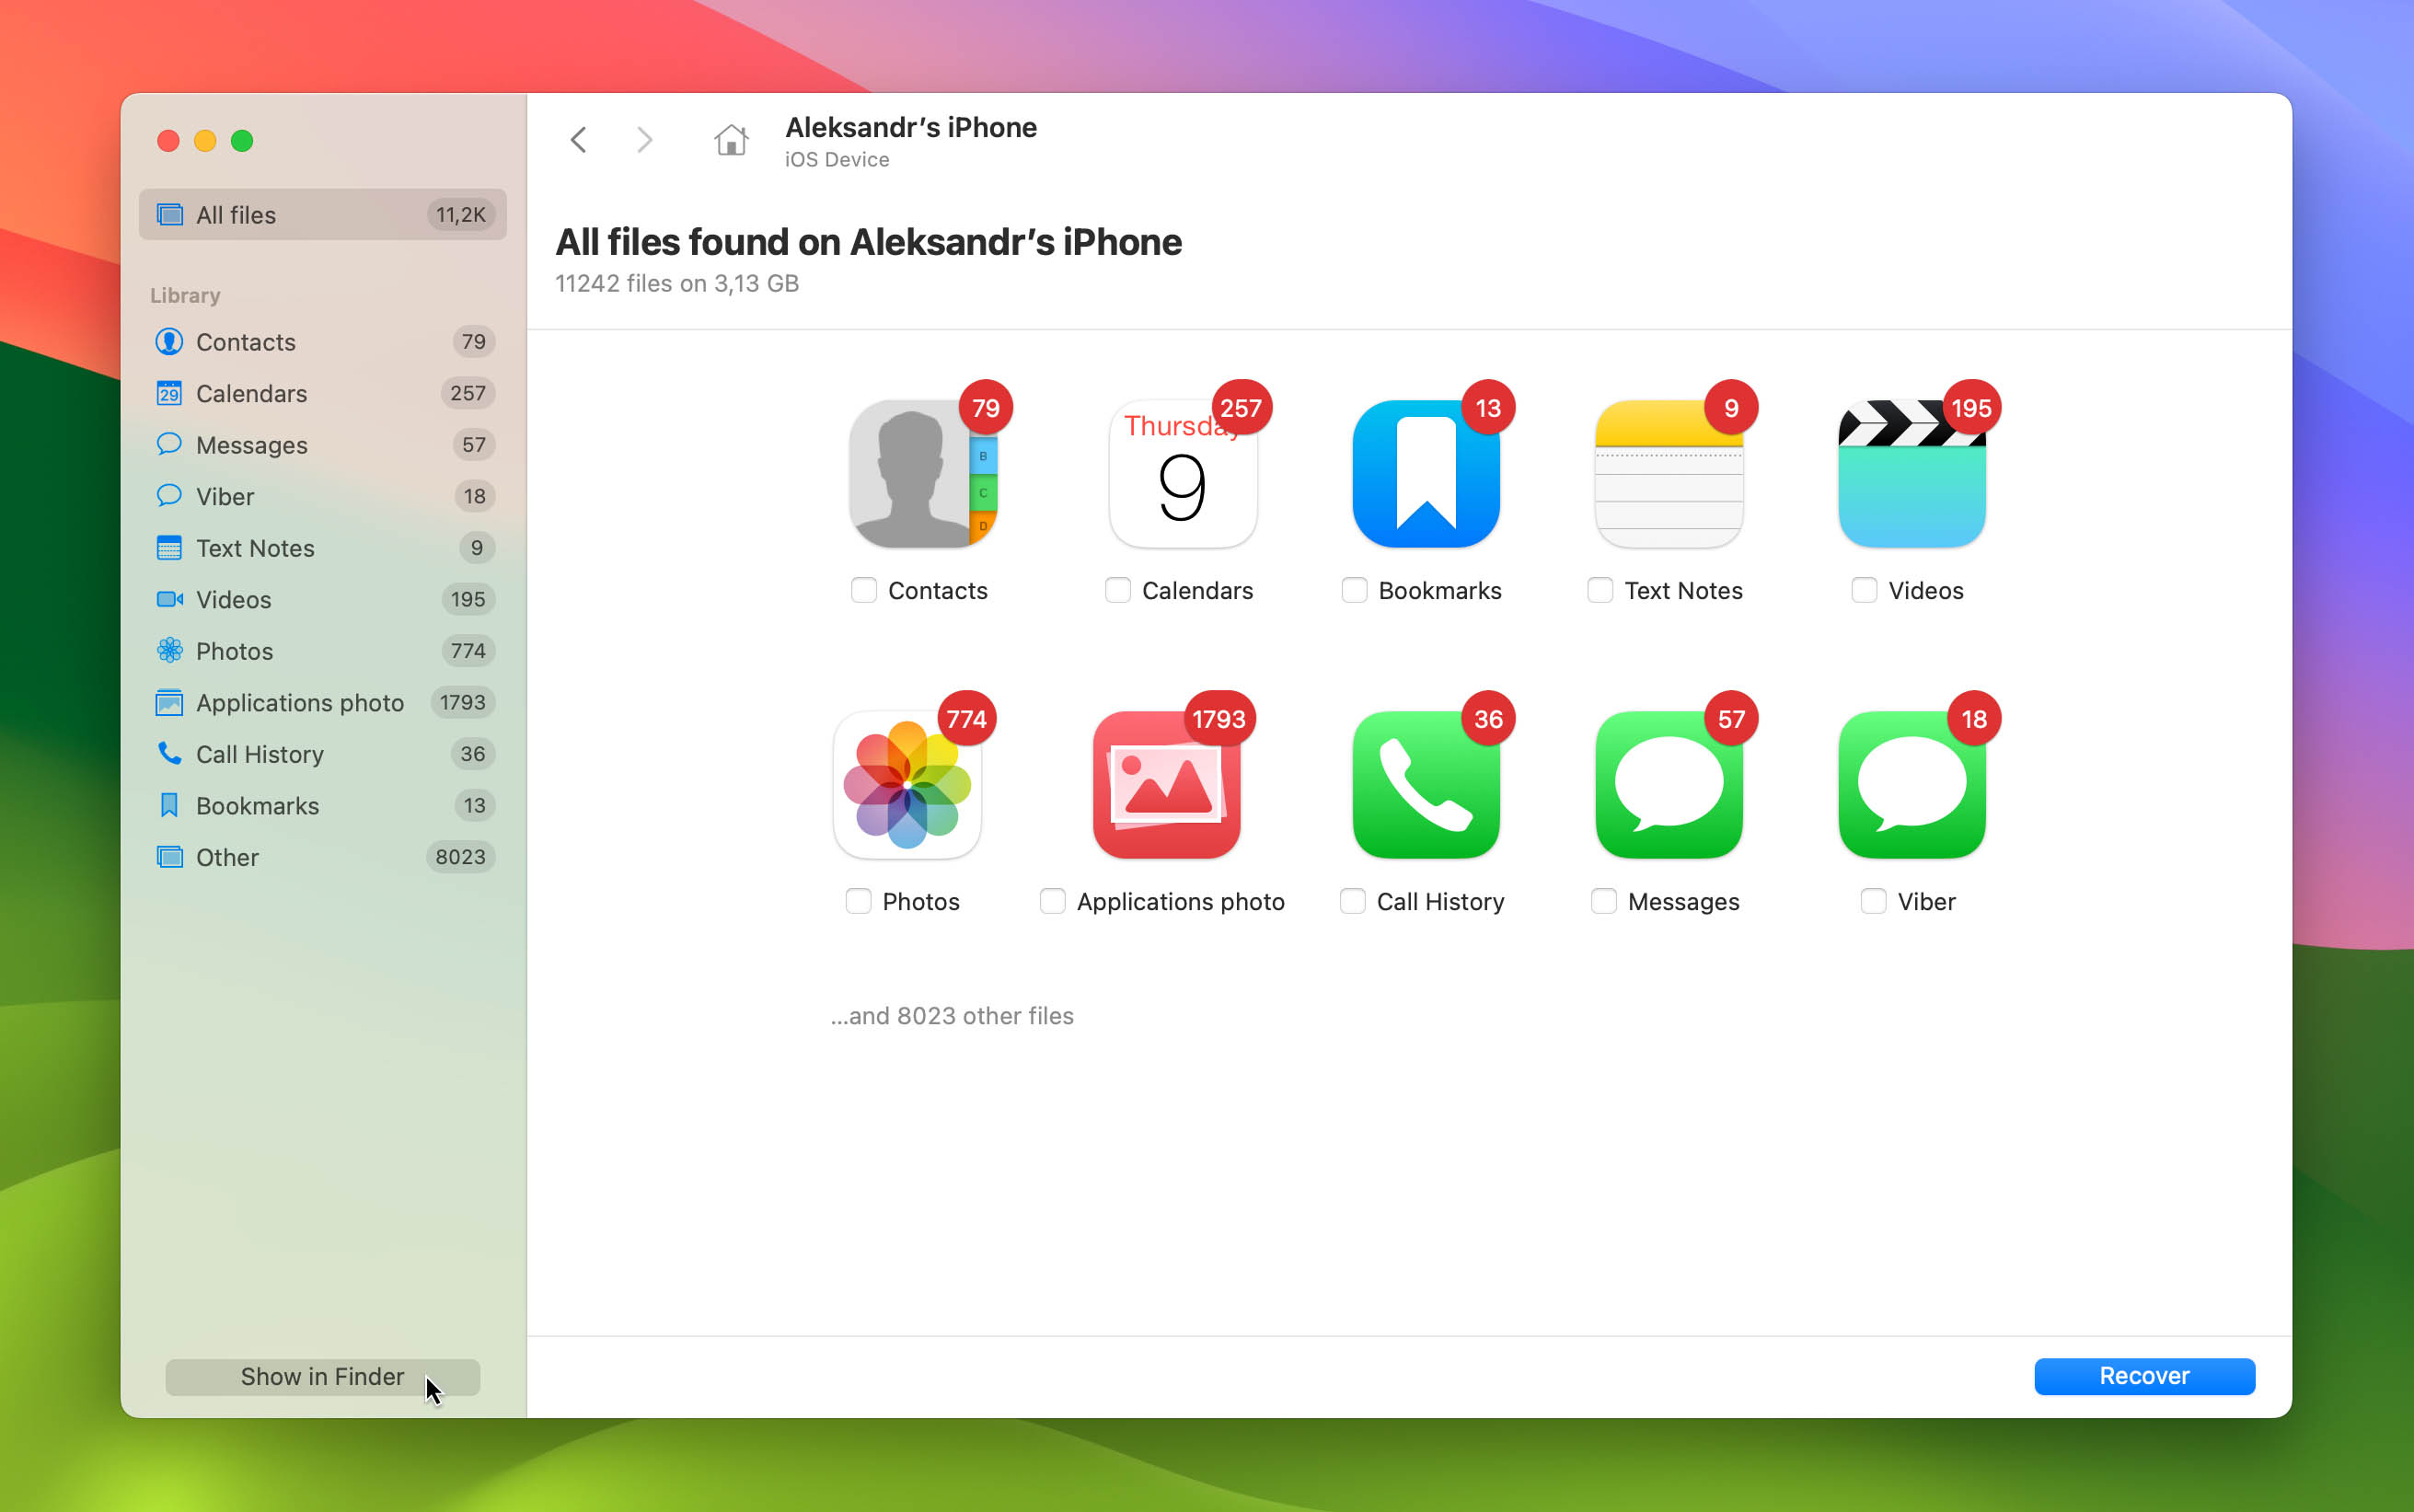Click the Bookmarks app icon in the grid

(x=1424, y=473)
